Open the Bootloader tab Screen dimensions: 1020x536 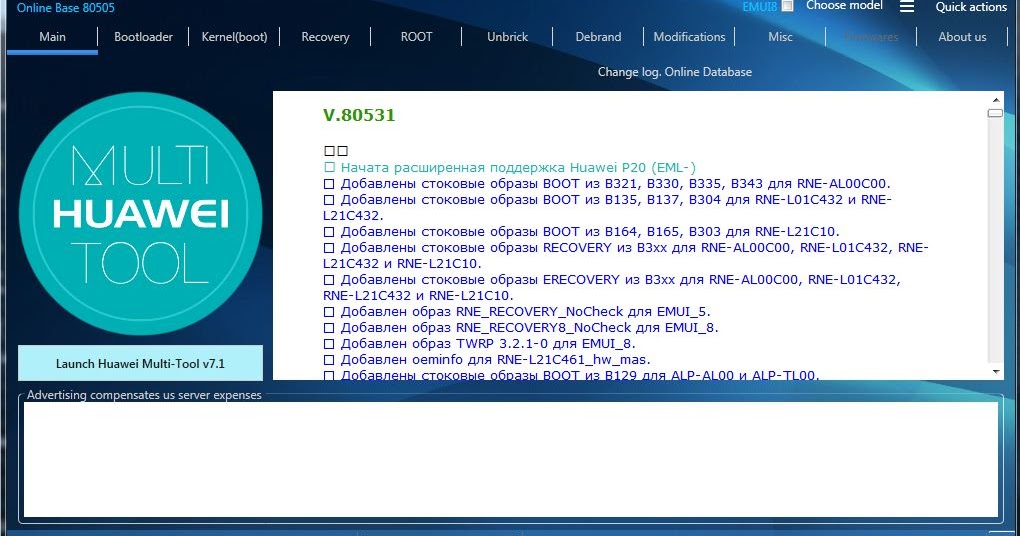pos(143,37)
